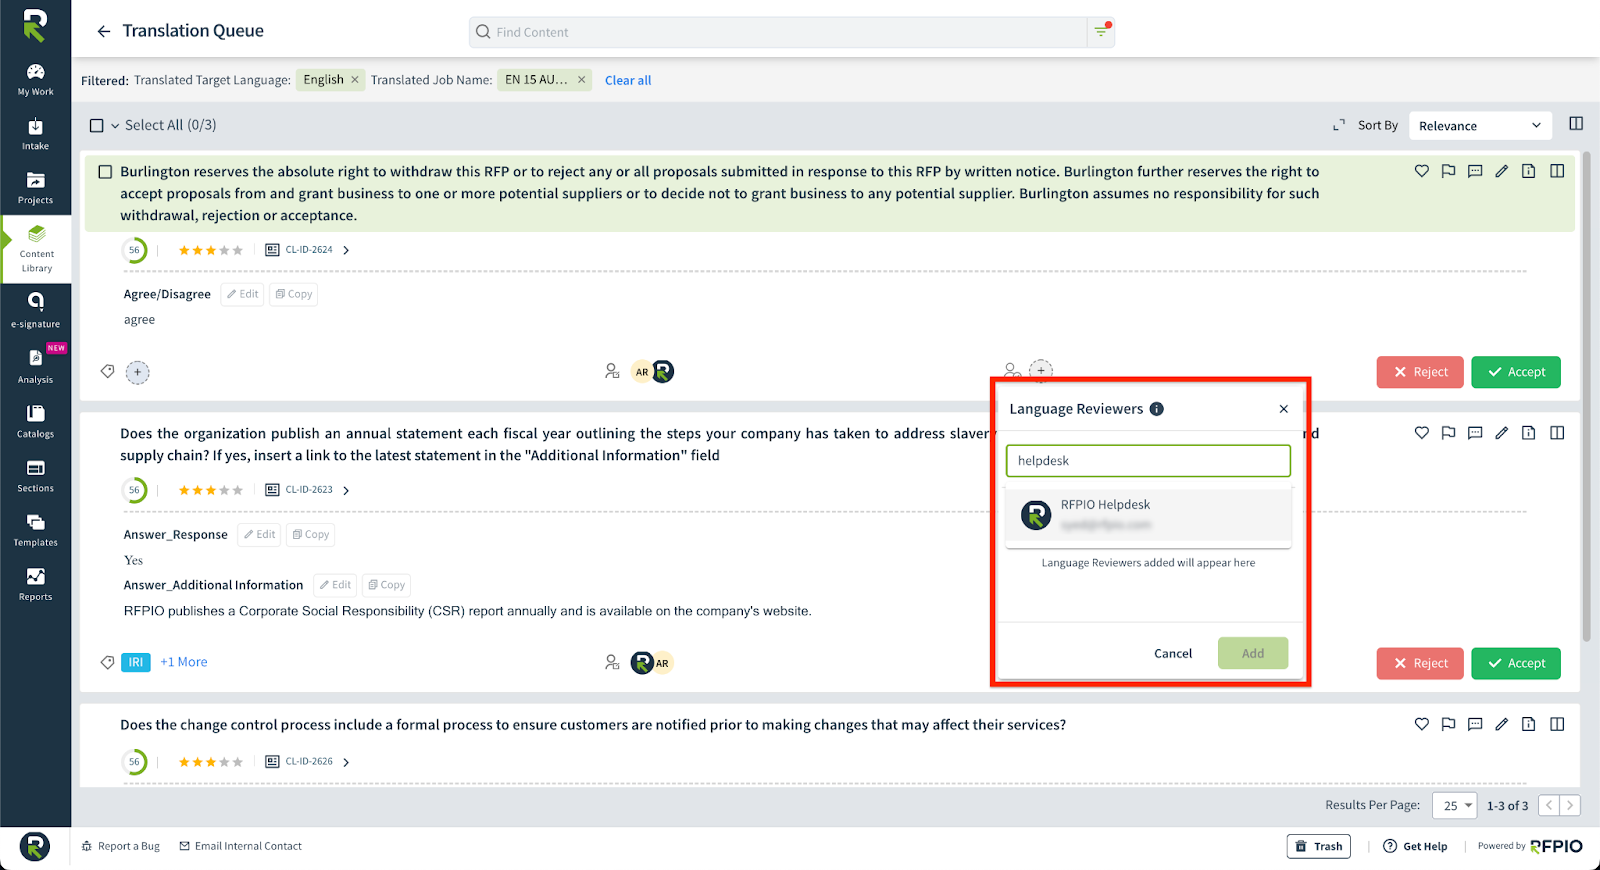Expand the CL-ID-2623 chevron

[x=346, y=491]
